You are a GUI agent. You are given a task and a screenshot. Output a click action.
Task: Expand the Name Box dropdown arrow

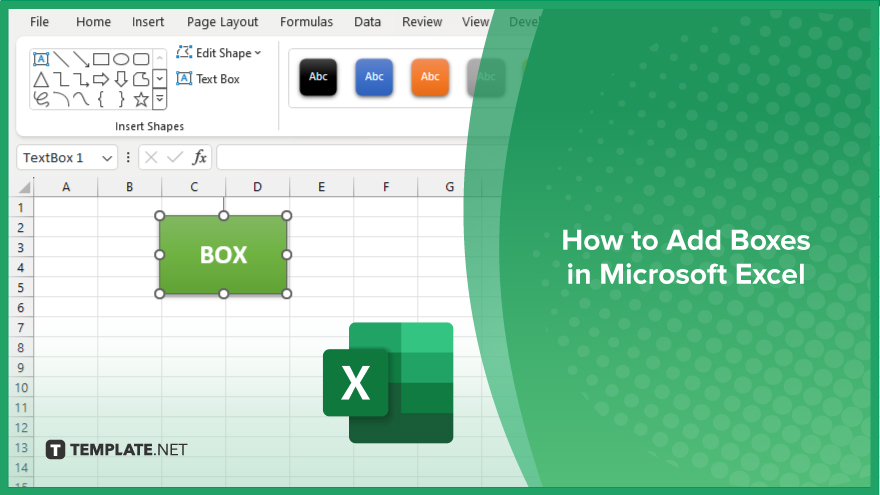pyautogui.click(x=107, y=158)
